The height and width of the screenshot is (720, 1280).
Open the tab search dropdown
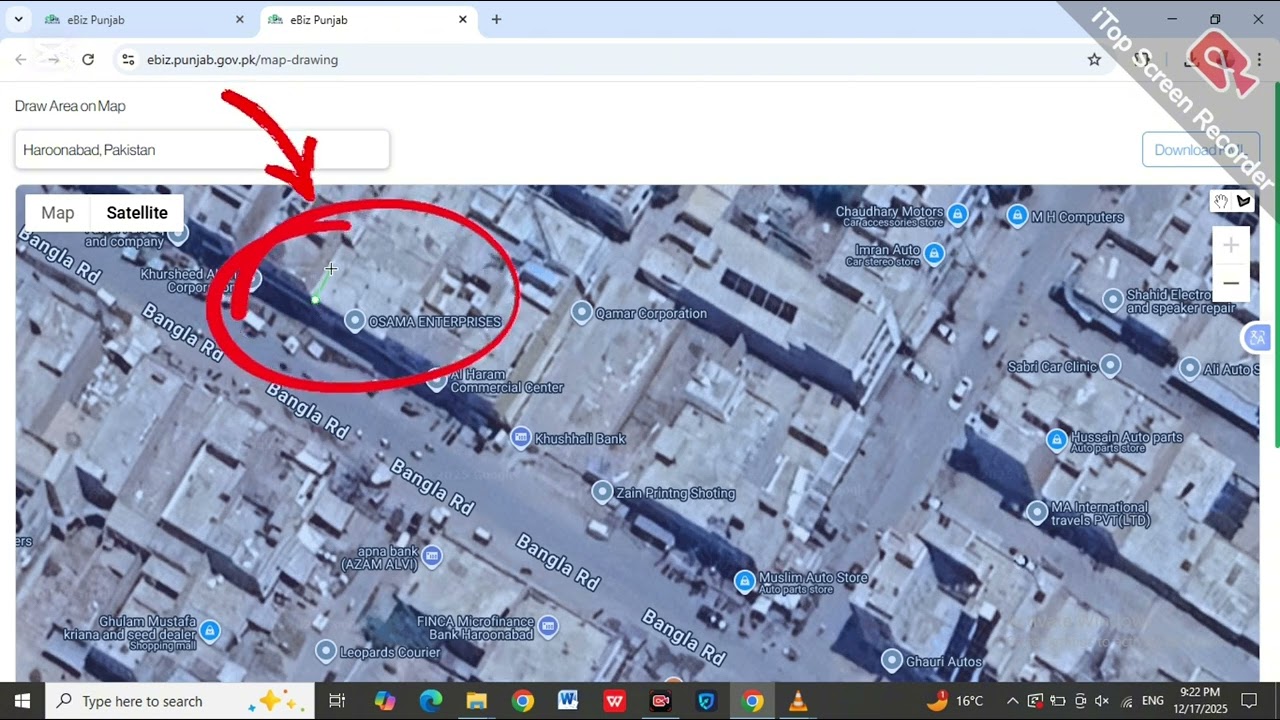(x=18, y=20)
